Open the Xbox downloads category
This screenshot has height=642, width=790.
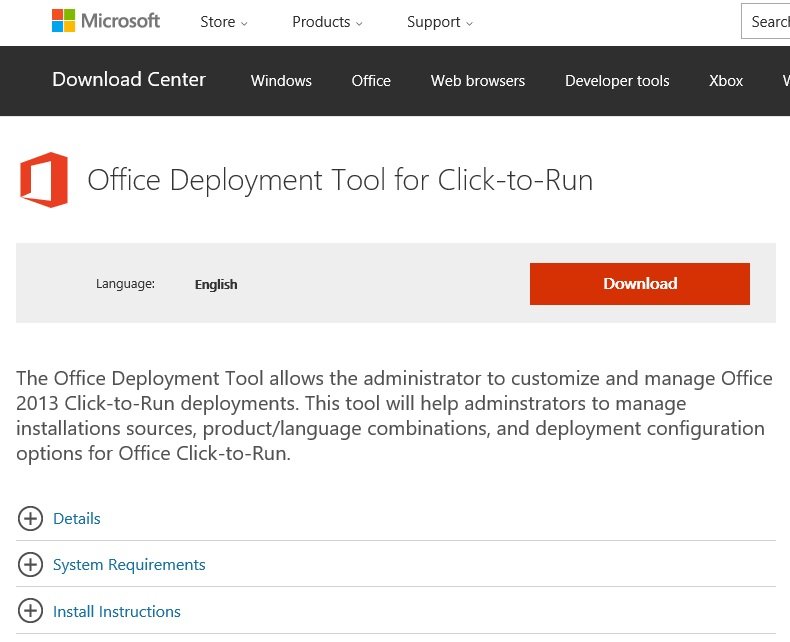pos(726,81)
